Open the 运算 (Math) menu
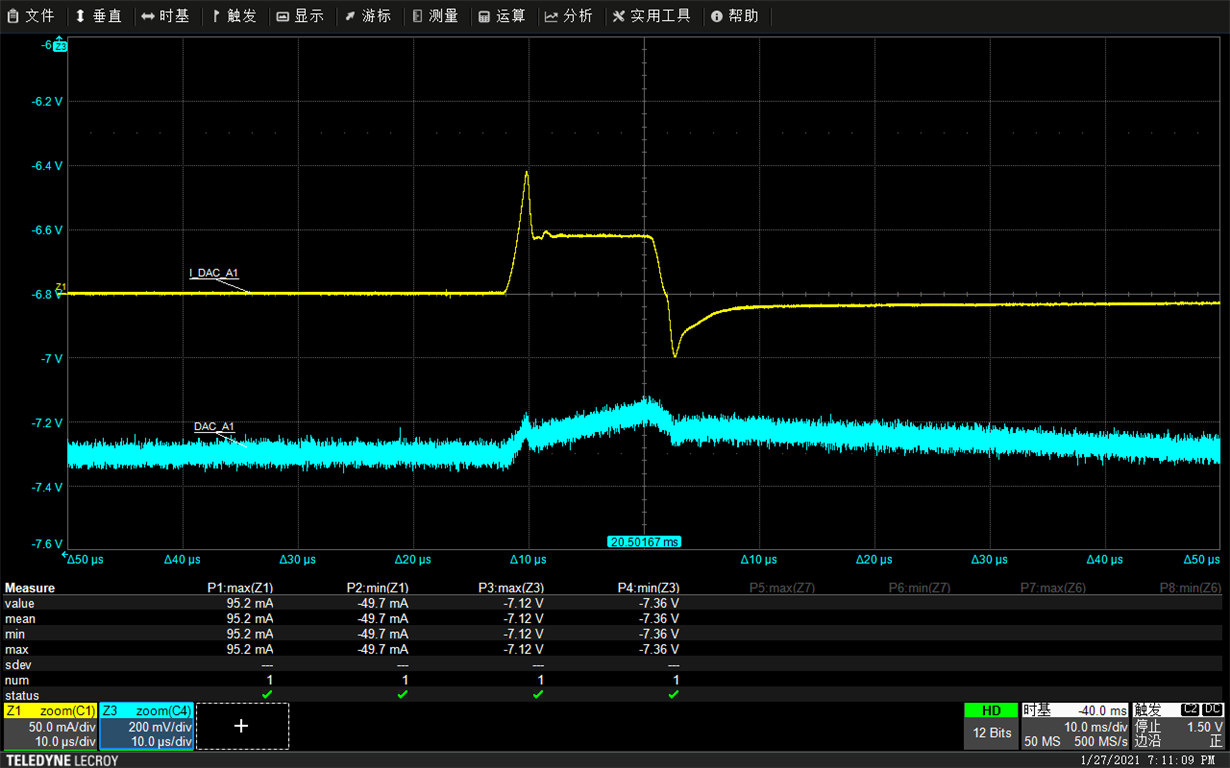The height and width of the screenshot is (768, 1230). [502, 16]
